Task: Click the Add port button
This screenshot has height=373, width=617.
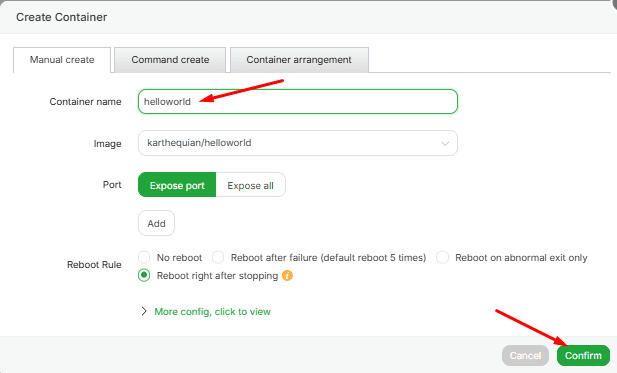Action: [x=156, y=223]
